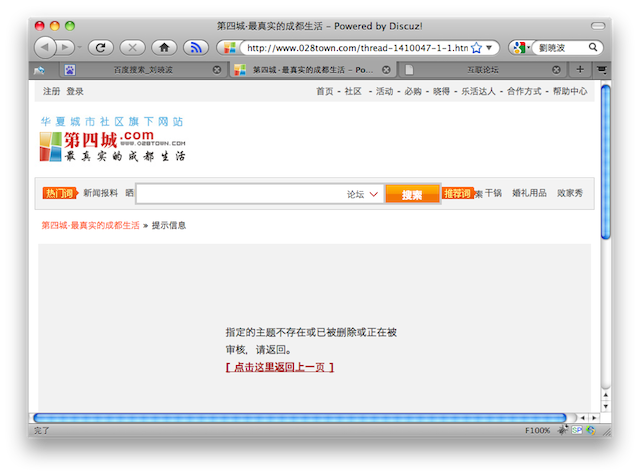The image size is (640, 476).
Task: Click the 第四城 site logo
Action: (x=112, y=145)
